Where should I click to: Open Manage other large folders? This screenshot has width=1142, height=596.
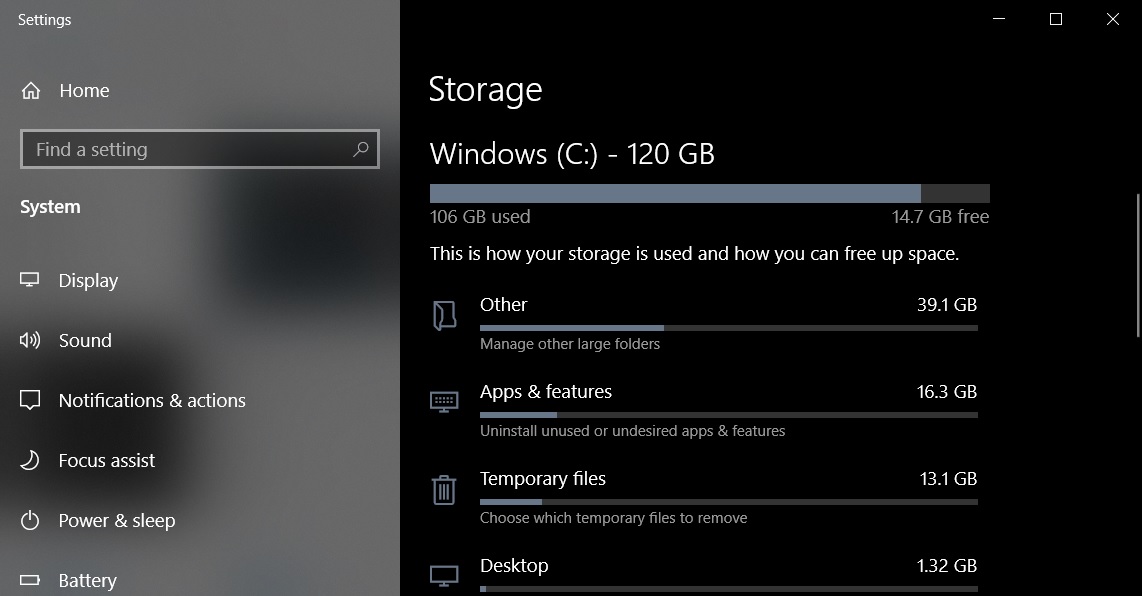[570, 343]
